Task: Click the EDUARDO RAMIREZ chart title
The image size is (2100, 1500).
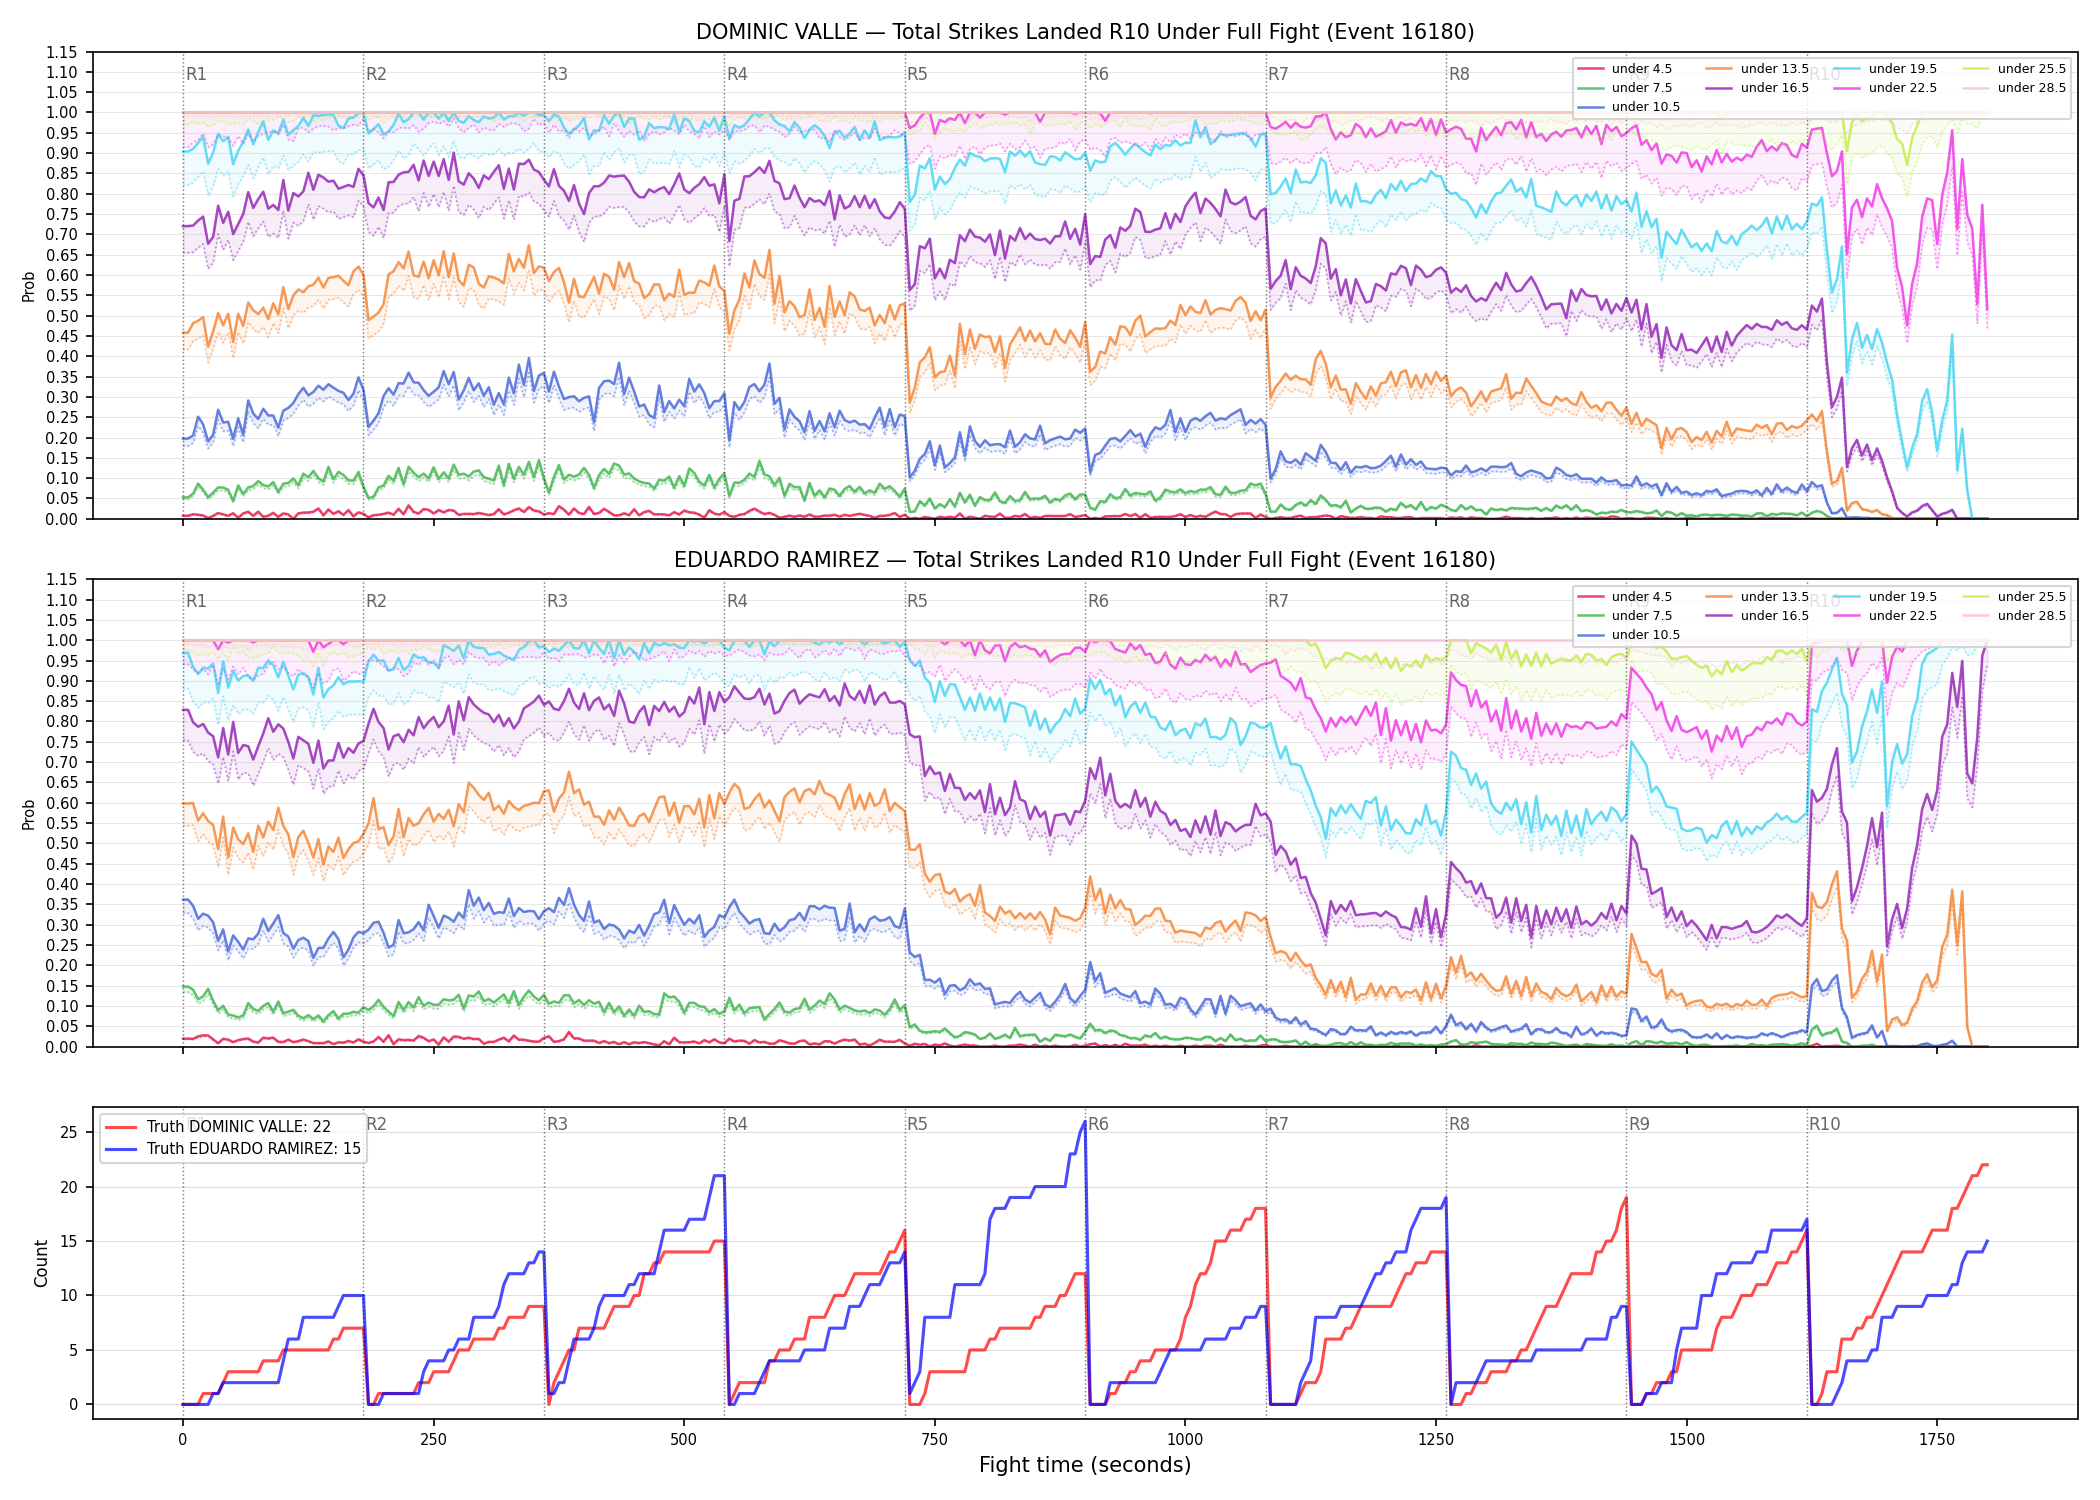Action: pyautogui.click(x=1085, y=560)
